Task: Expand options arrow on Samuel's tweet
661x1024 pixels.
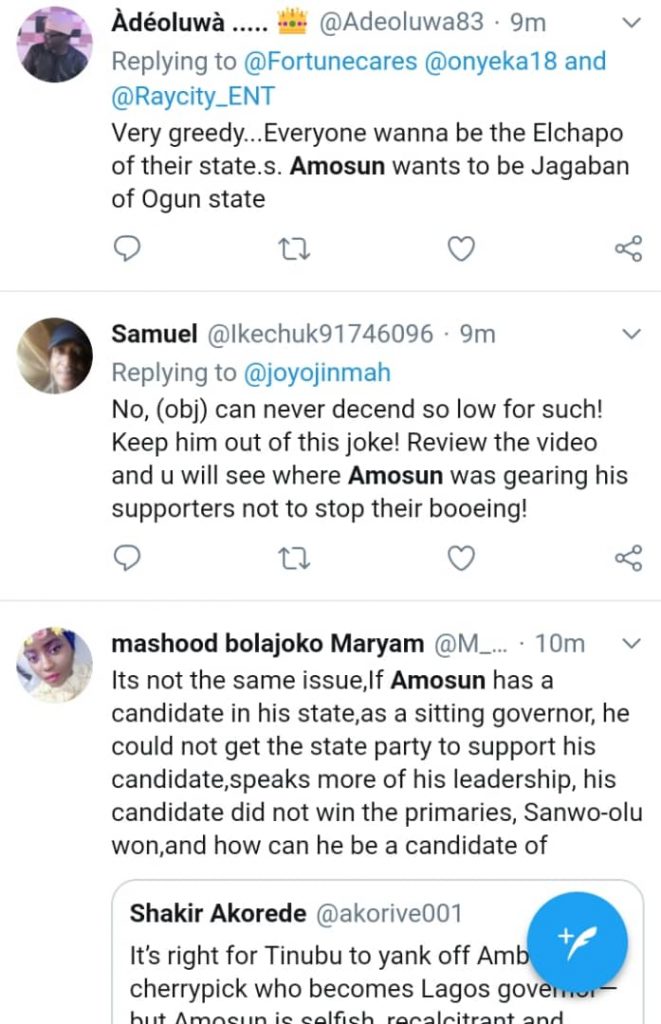Action: click(631, 333)
